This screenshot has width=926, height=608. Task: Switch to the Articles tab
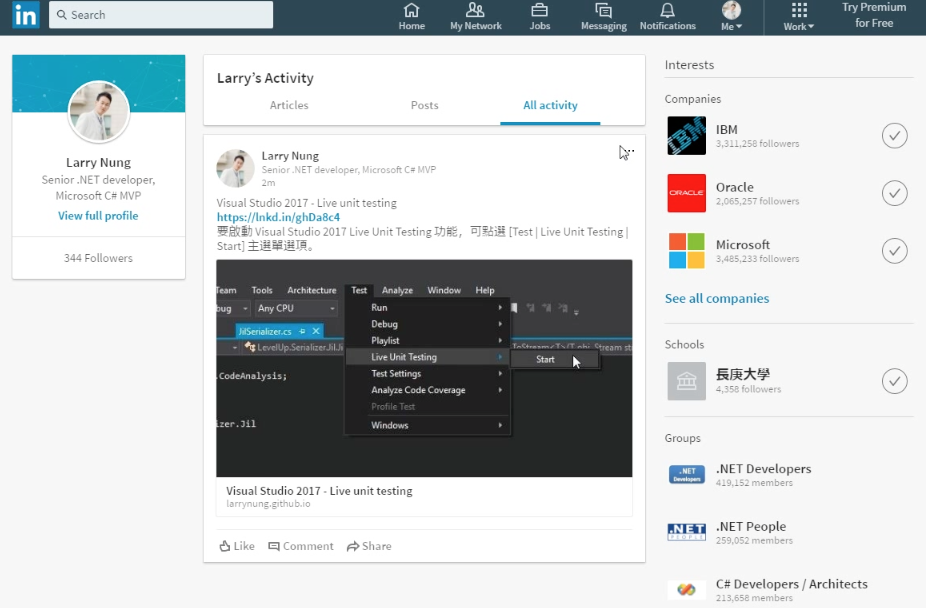pyautogui.click(x=289, y=105)
